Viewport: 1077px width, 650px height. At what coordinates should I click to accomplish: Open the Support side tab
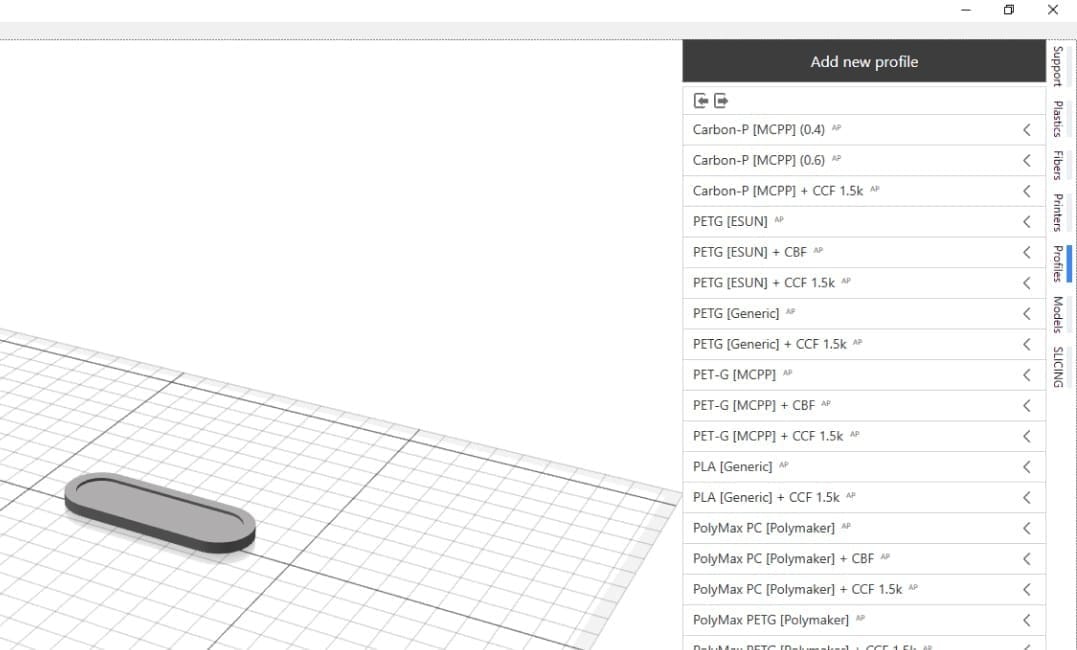click(x=1058, y=66)
